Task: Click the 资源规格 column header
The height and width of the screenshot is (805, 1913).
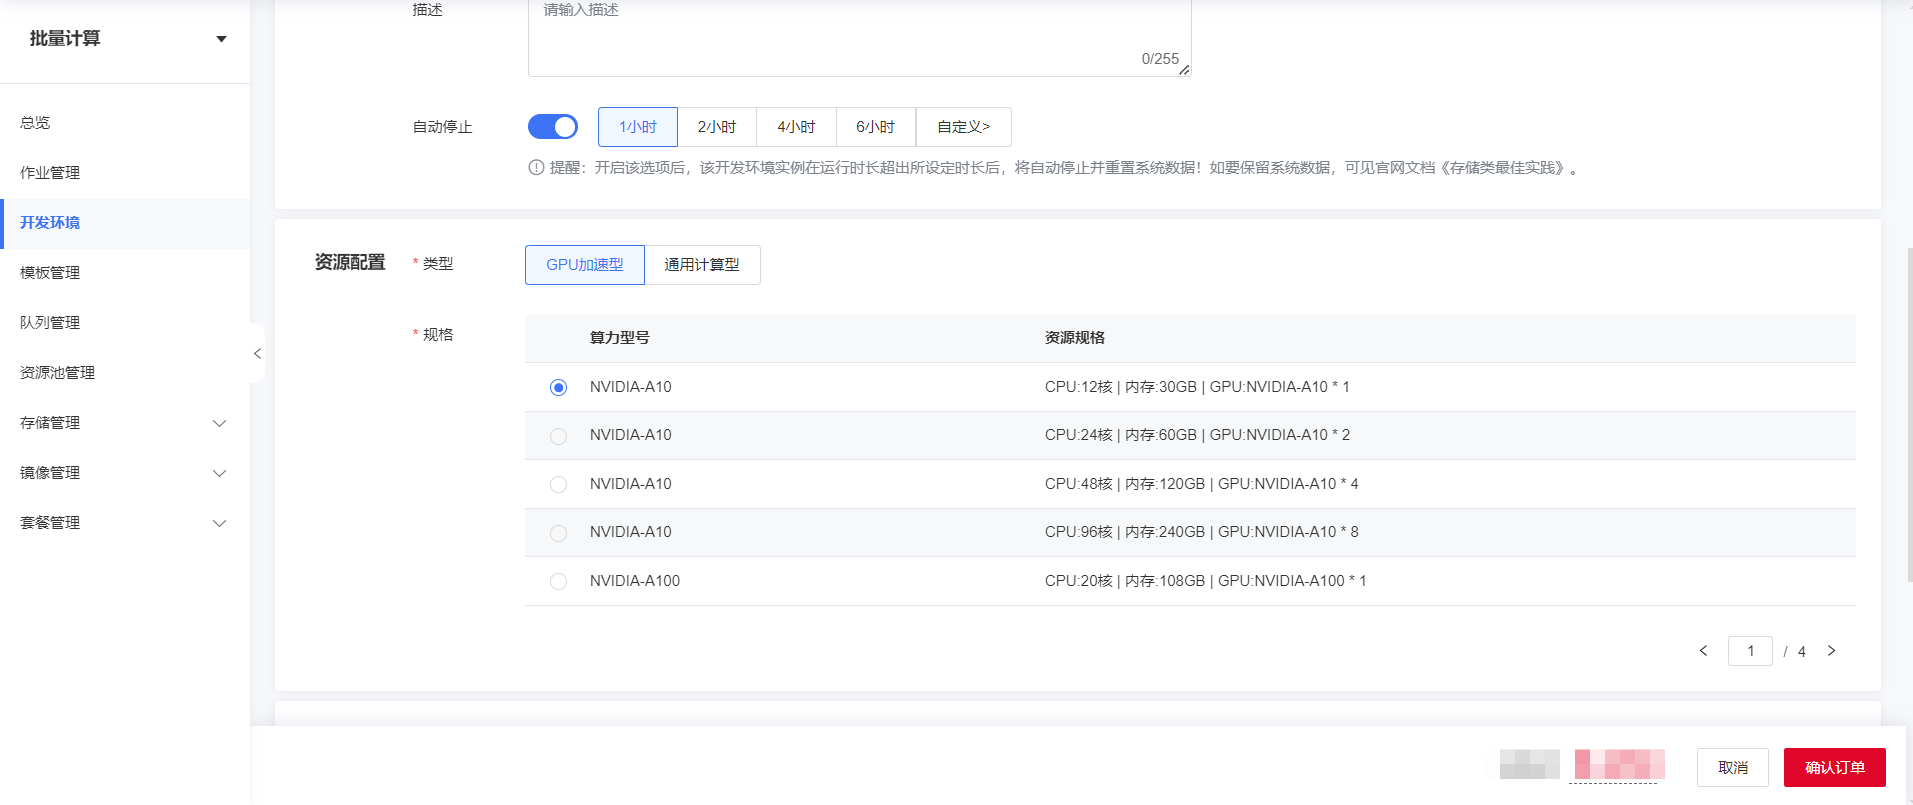Action: pos(1074,338)
